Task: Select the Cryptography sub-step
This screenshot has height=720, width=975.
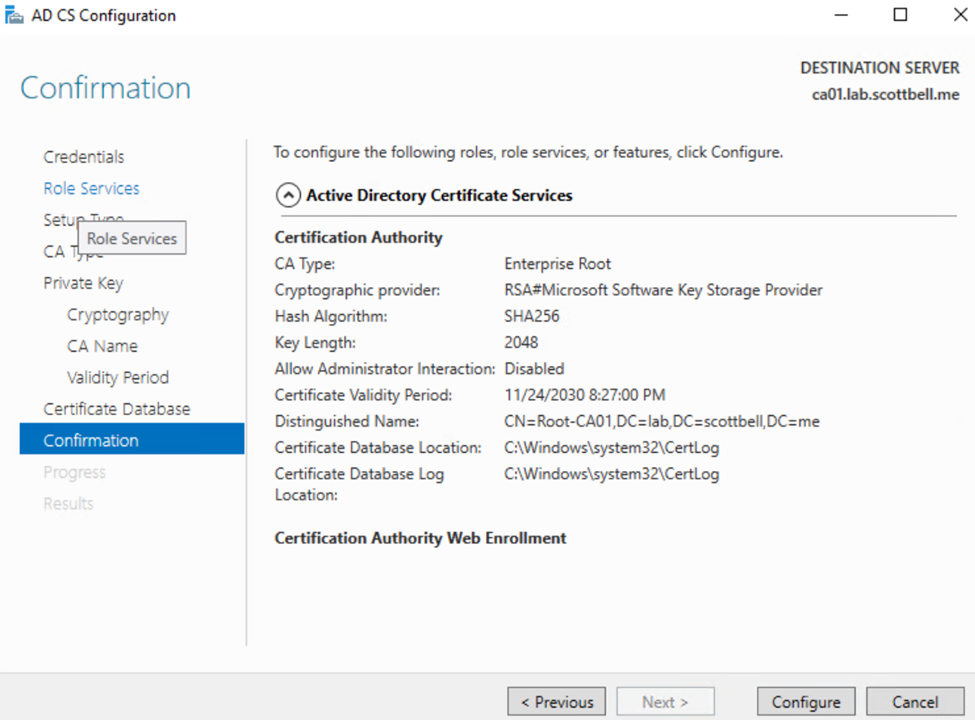Action: point(117,315)
